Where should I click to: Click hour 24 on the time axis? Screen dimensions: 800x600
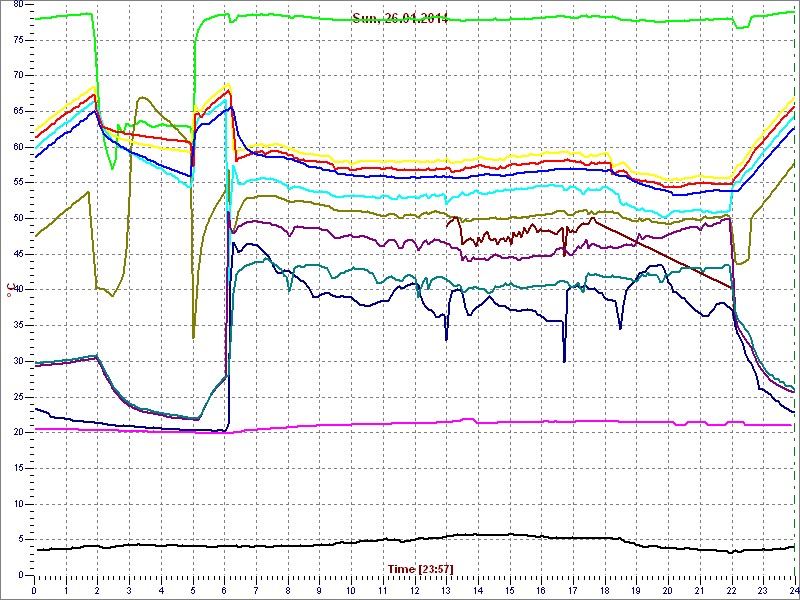pyautogui.click(x=793, y=589)
